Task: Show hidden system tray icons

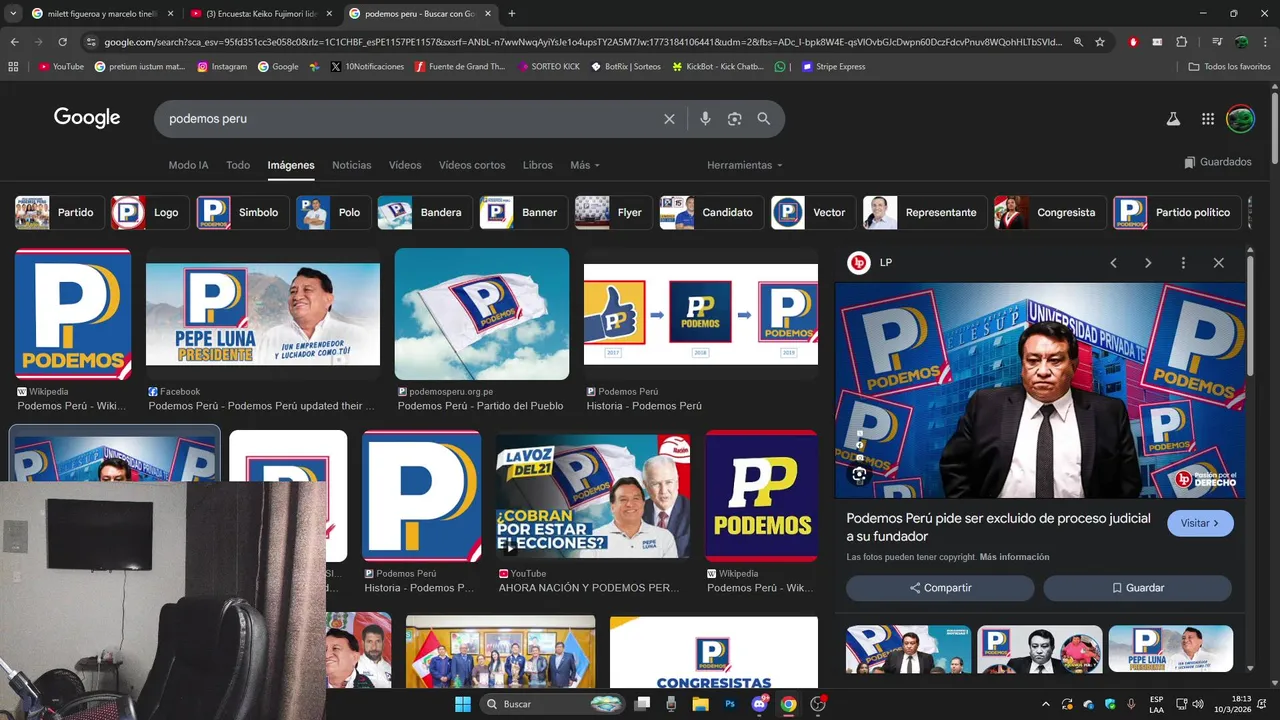Action: (x=1046, y=704)
